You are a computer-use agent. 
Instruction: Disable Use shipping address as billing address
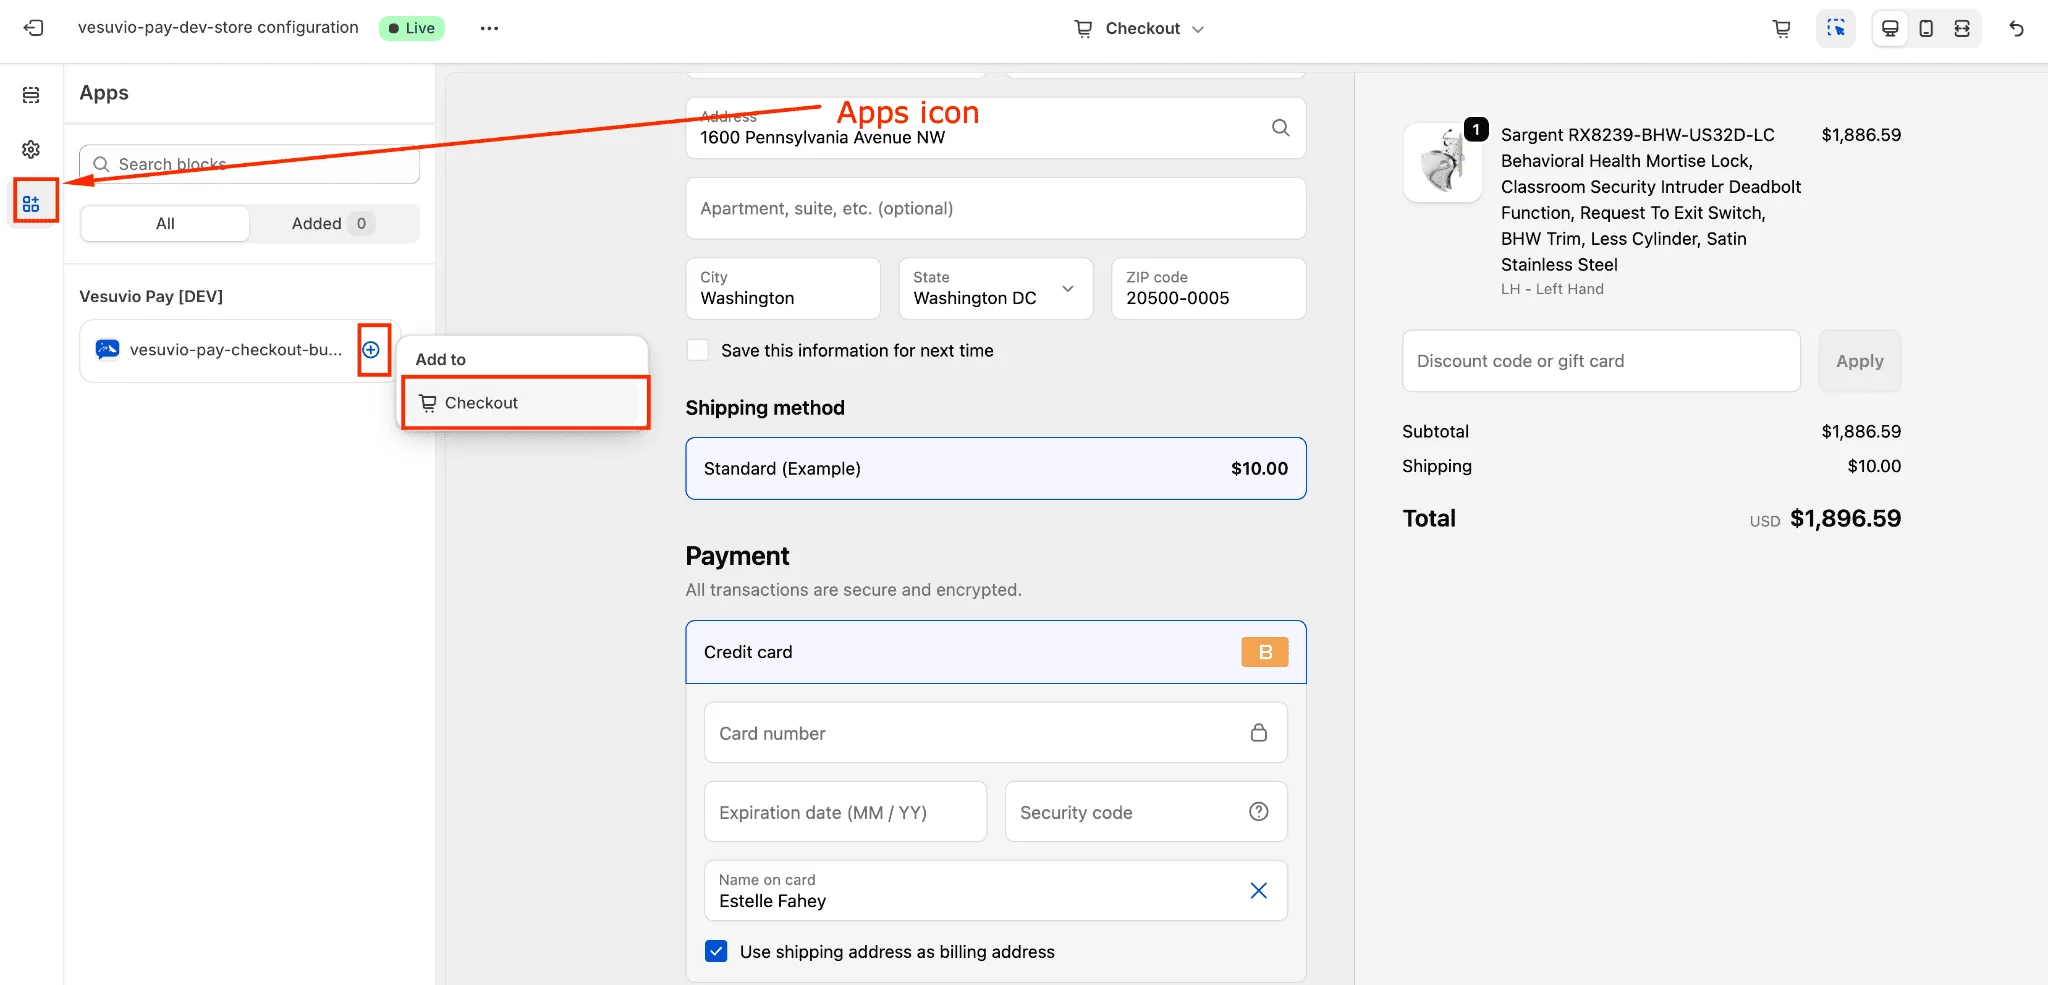click(716, 951)
